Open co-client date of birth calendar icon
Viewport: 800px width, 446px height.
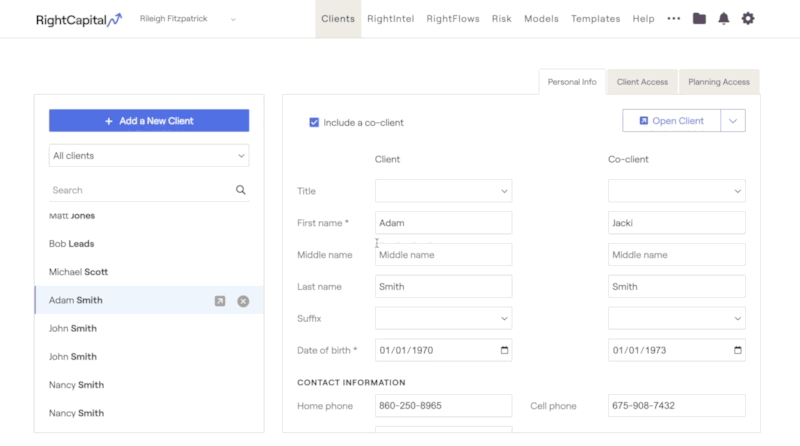738,350
